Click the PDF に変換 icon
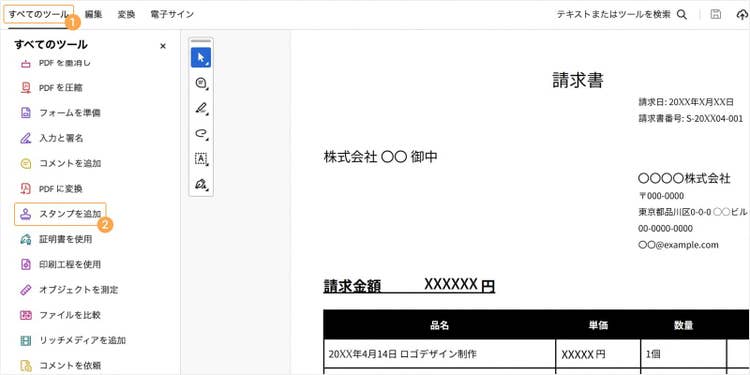The height and width of the screenshot is (375, 750). pyautogui.click(x=26, y=188)
